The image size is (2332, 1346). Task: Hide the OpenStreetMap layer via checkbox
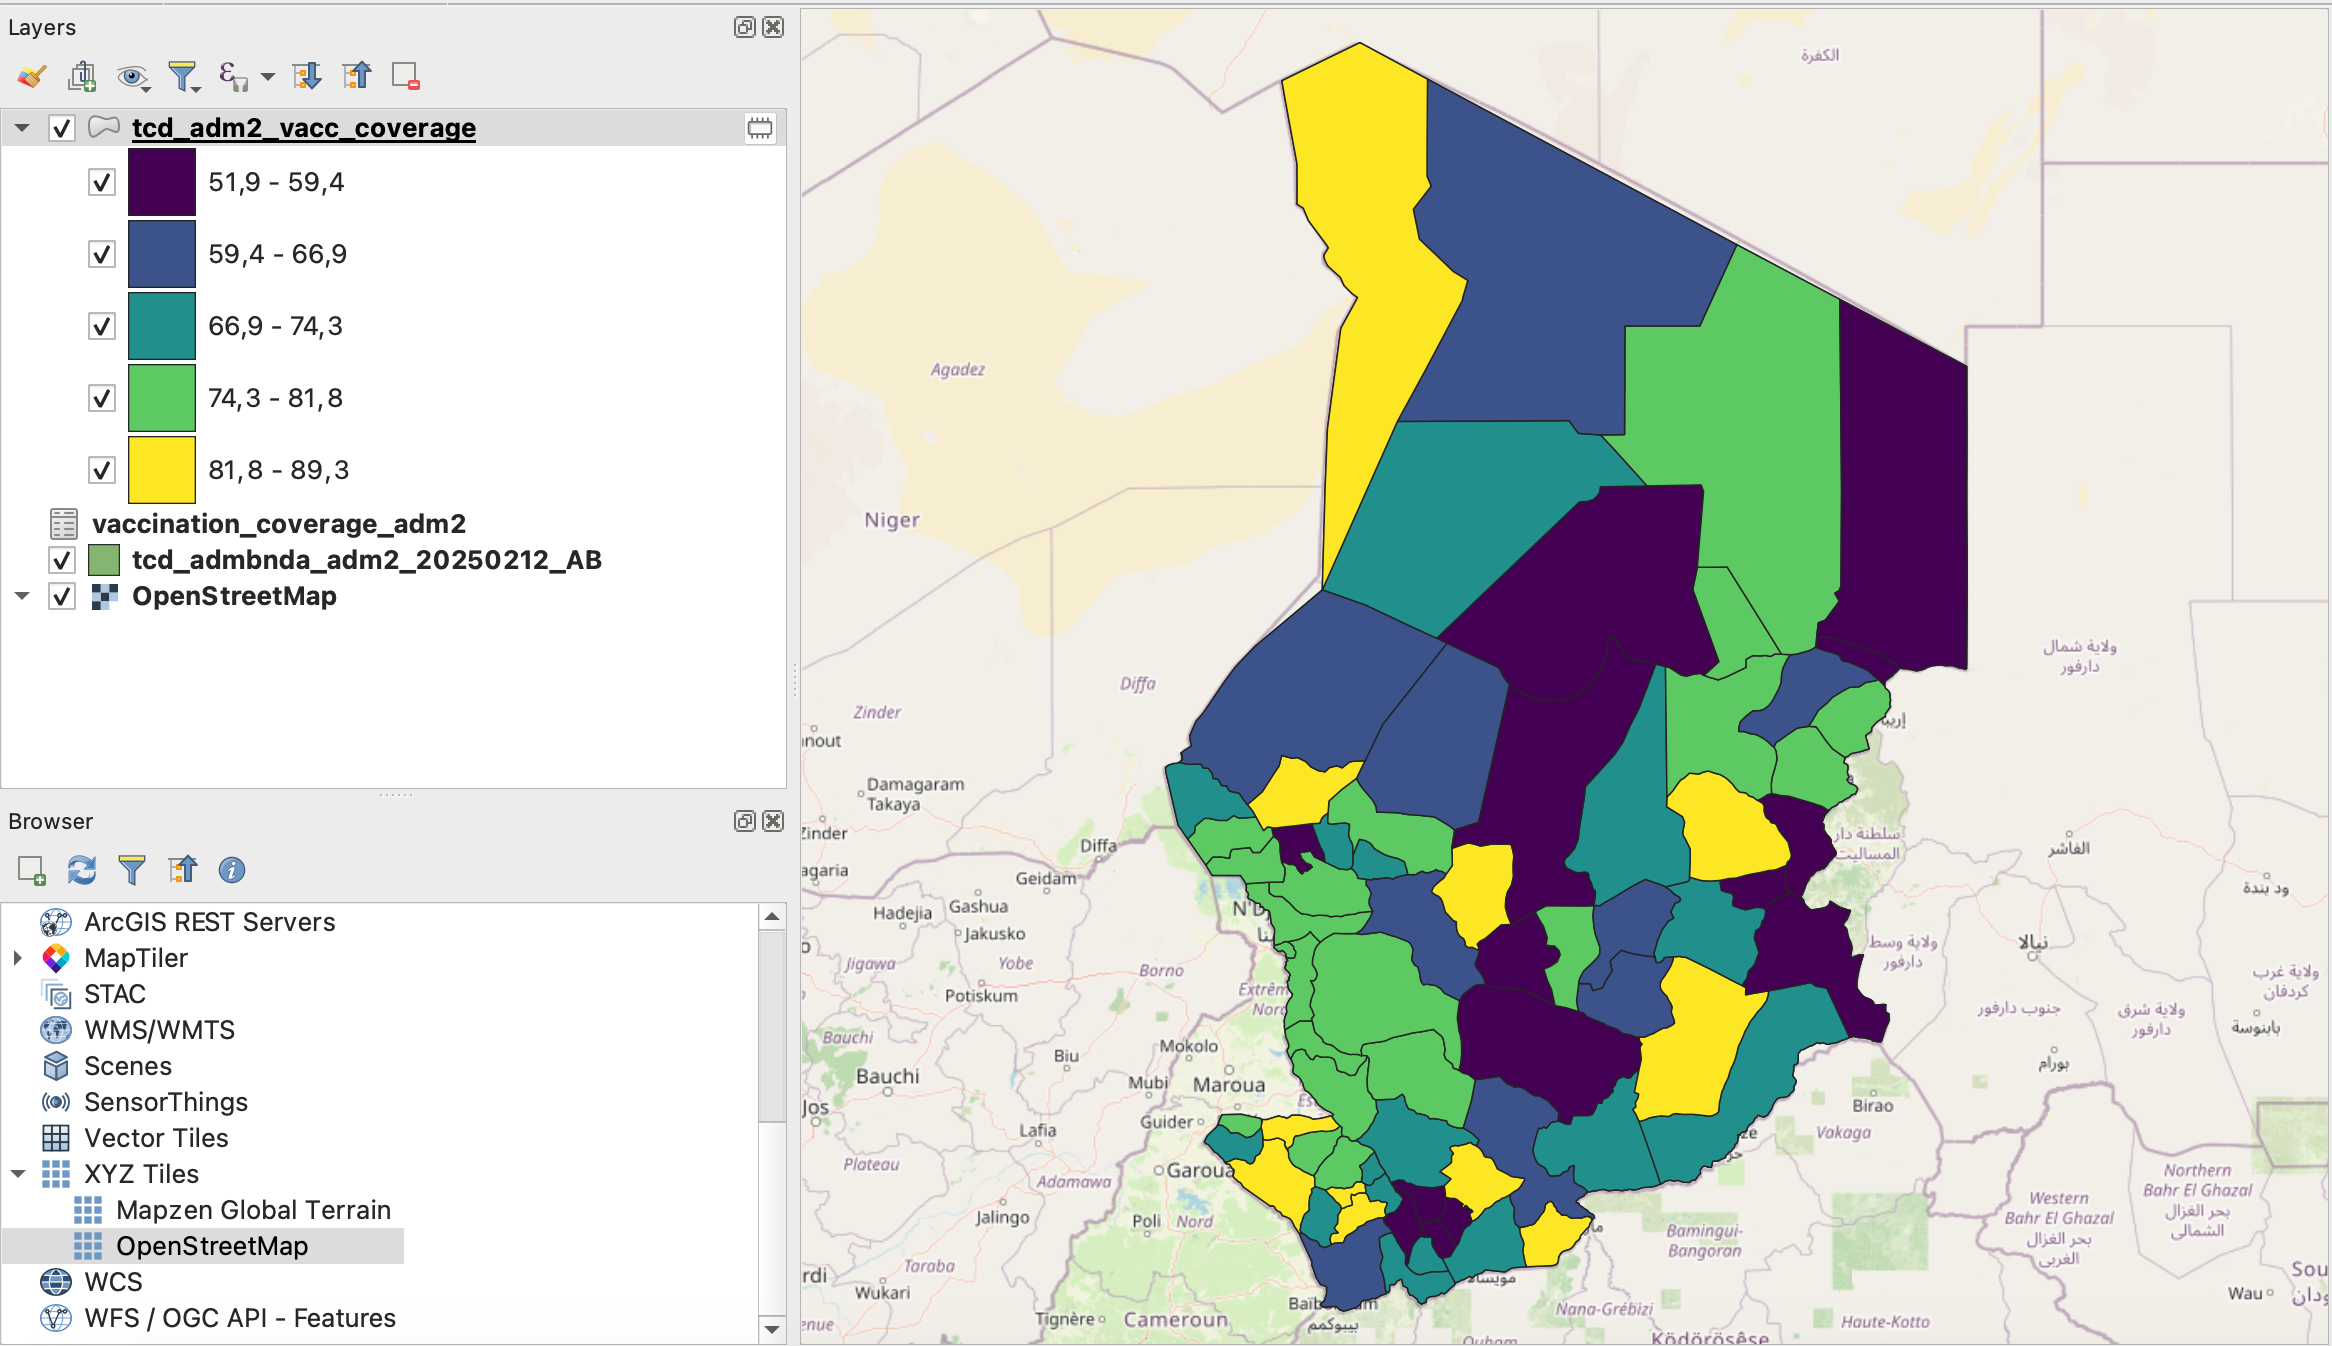click(62, 597)
